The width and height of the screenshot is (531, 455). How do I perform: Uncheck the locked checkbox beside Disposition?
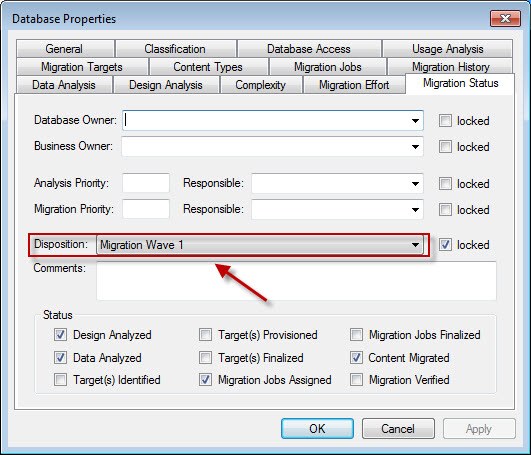click(445, 244)
